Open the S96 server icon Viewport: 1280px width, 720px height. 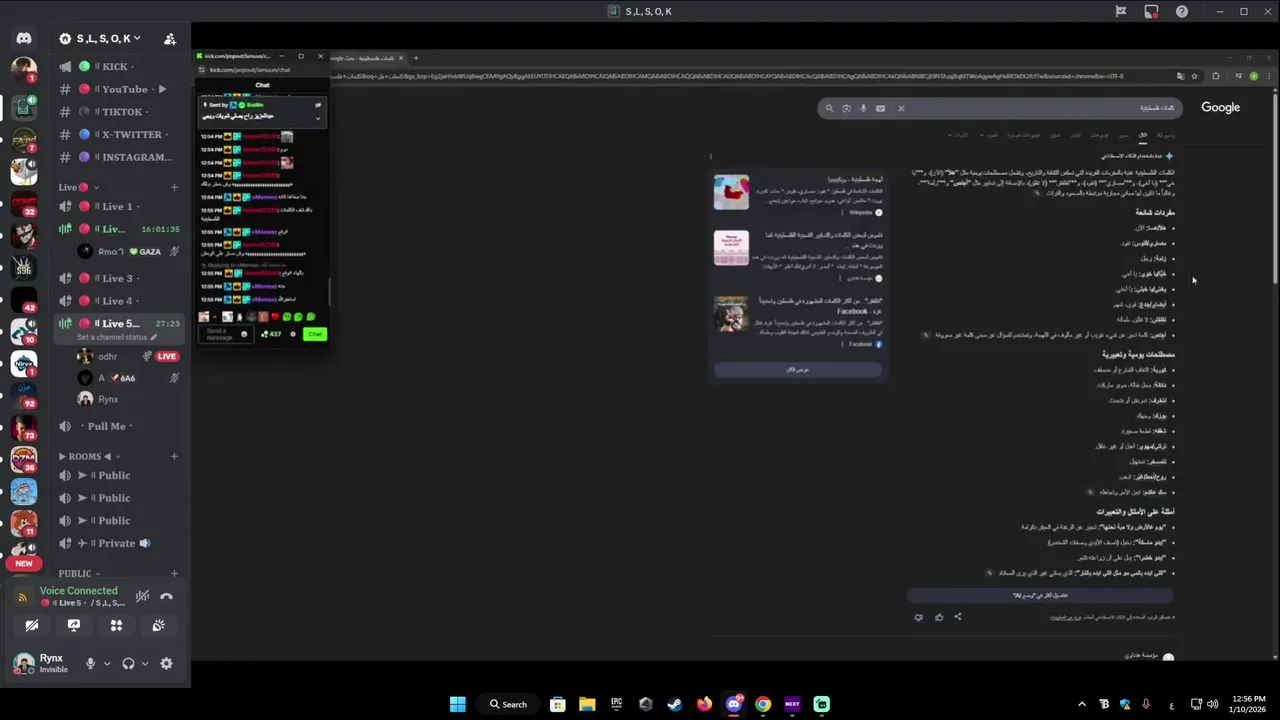[x=24, y=267]
